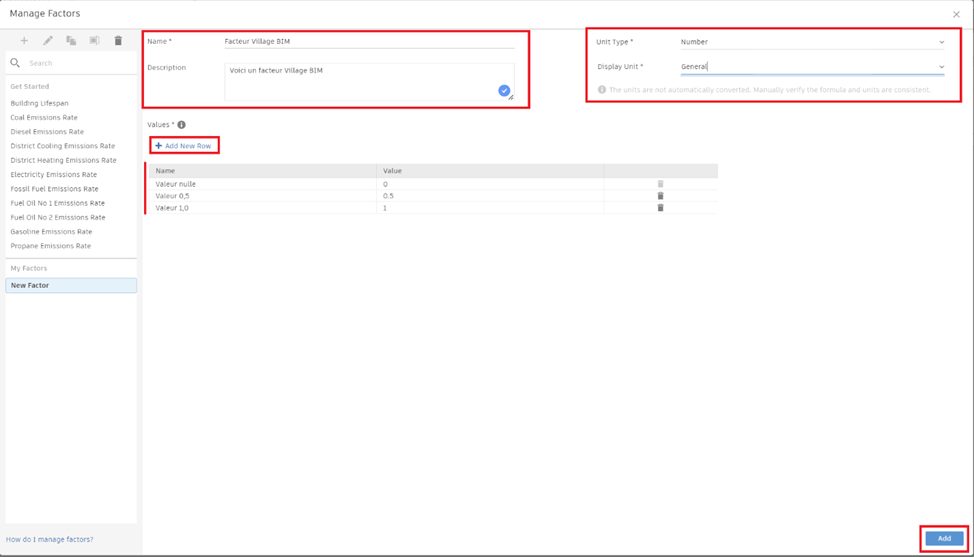Click the blue checkmark in the Description box
The image size is (974, 557).
[504, 91]
